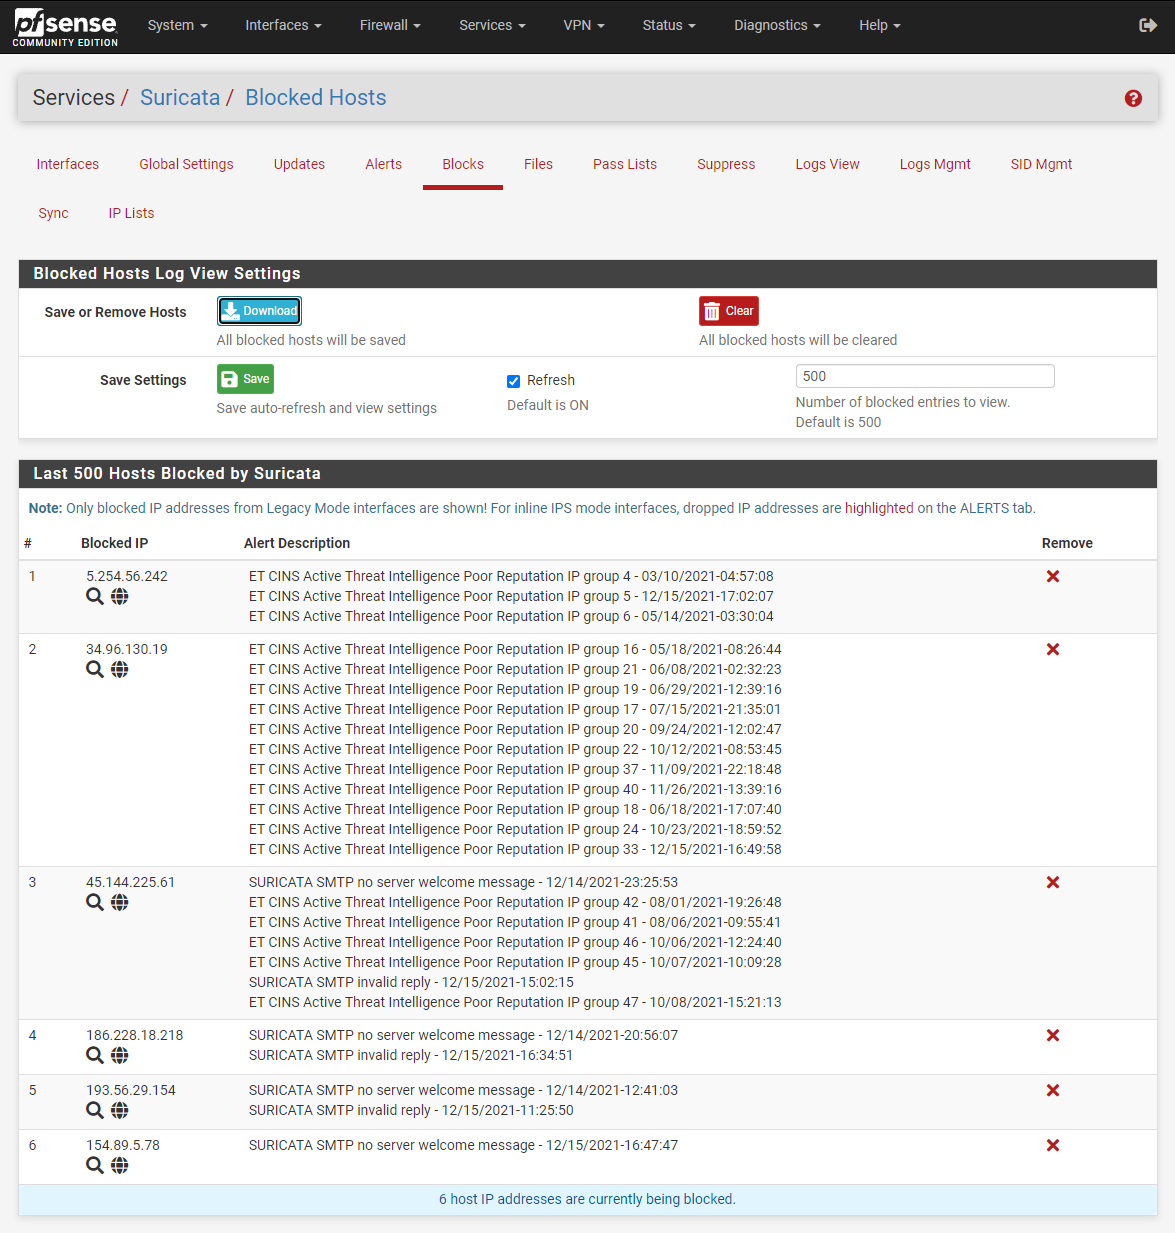Expand the Diagnostics menu
The width and height of the screenshot is (1175, 1233).
pyautogui.click(x=776, y=25)
